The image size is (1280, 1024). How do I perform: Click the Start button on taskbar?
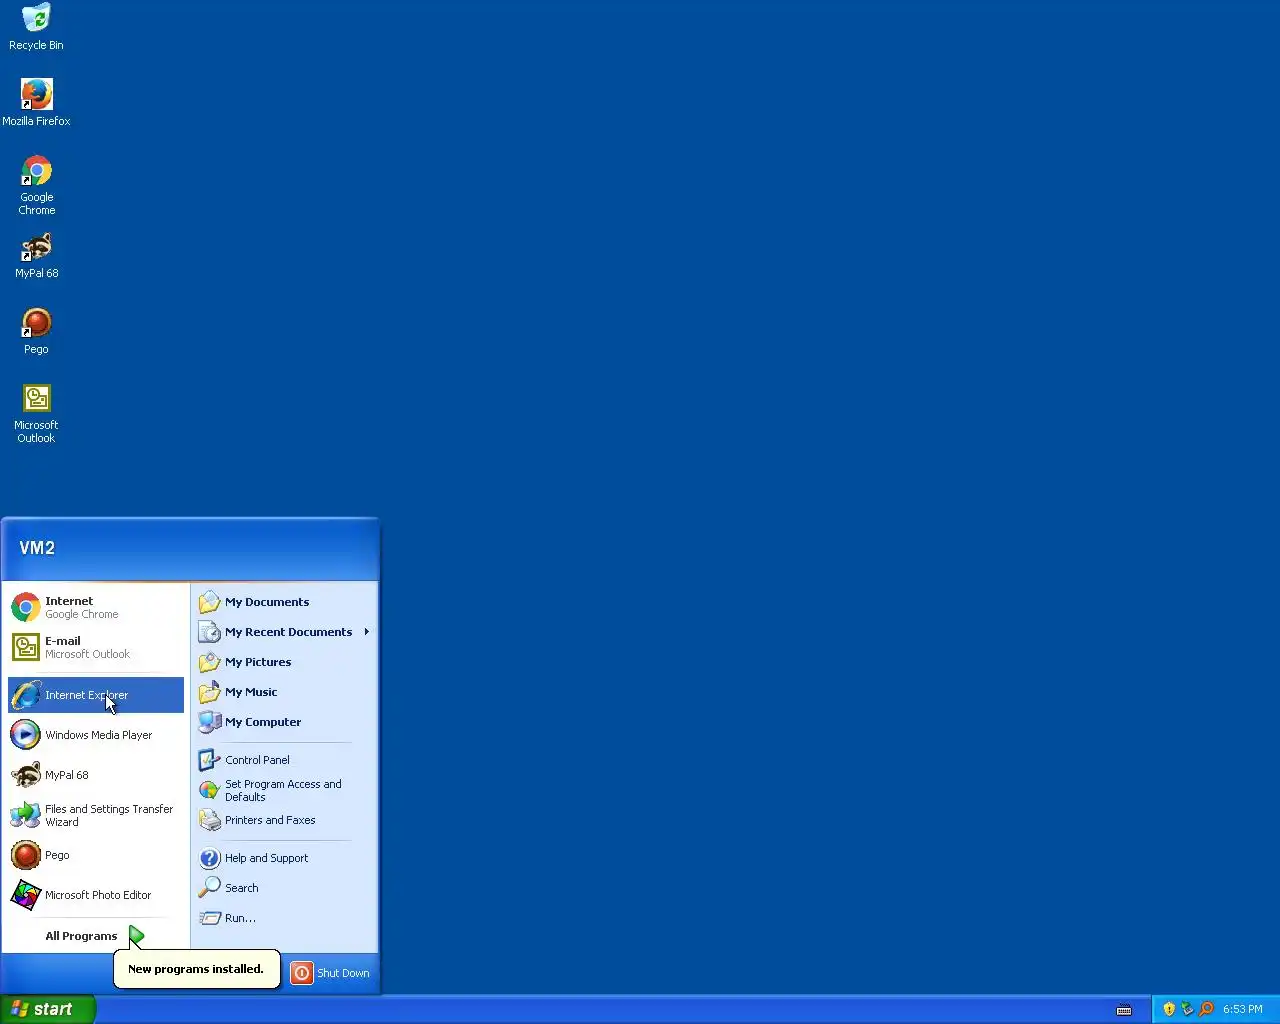(47, 1009)
